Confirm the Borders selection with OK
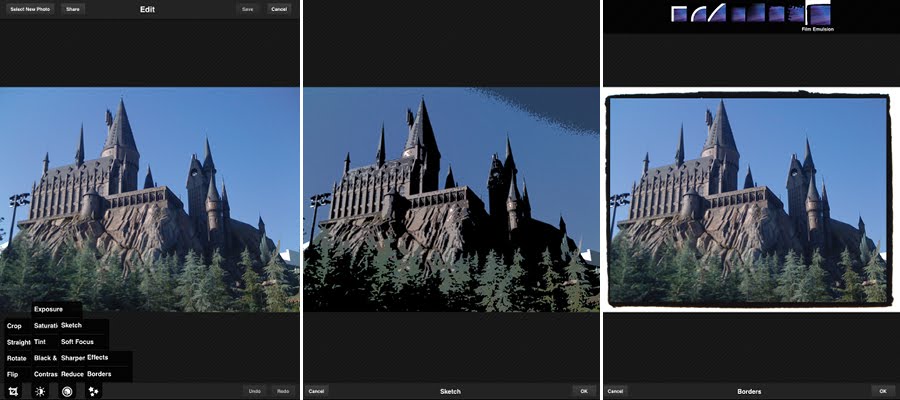 point(883,391)
